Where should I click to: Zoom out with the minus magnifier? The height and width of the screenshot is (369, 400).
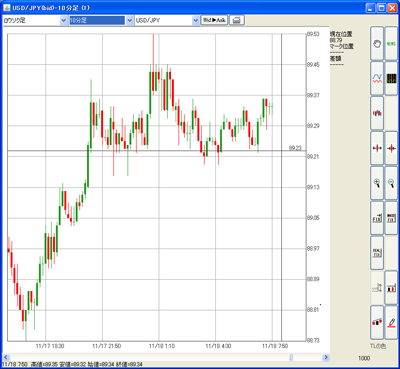tap(391, 183)
